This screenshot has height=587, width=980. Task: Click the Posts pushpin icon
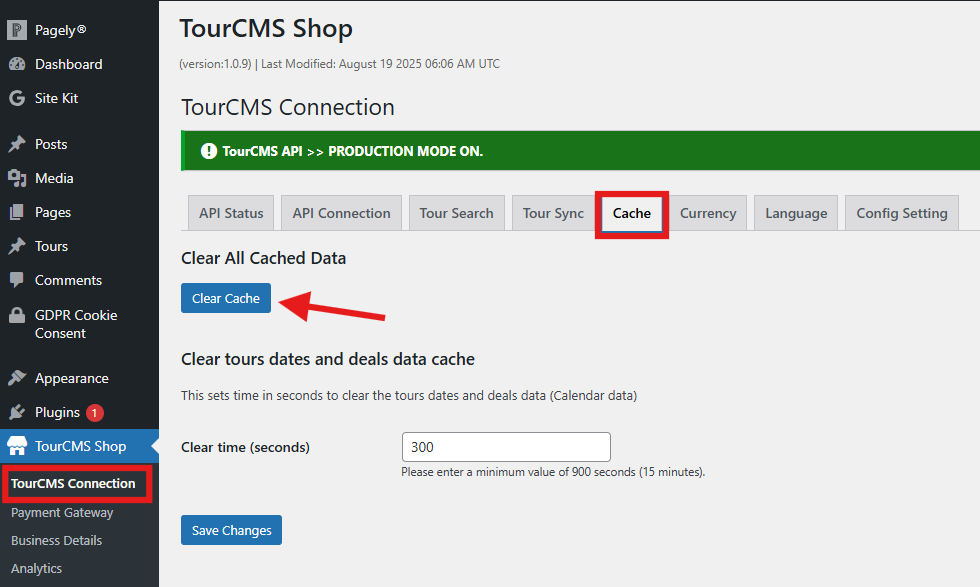point(17,144)
